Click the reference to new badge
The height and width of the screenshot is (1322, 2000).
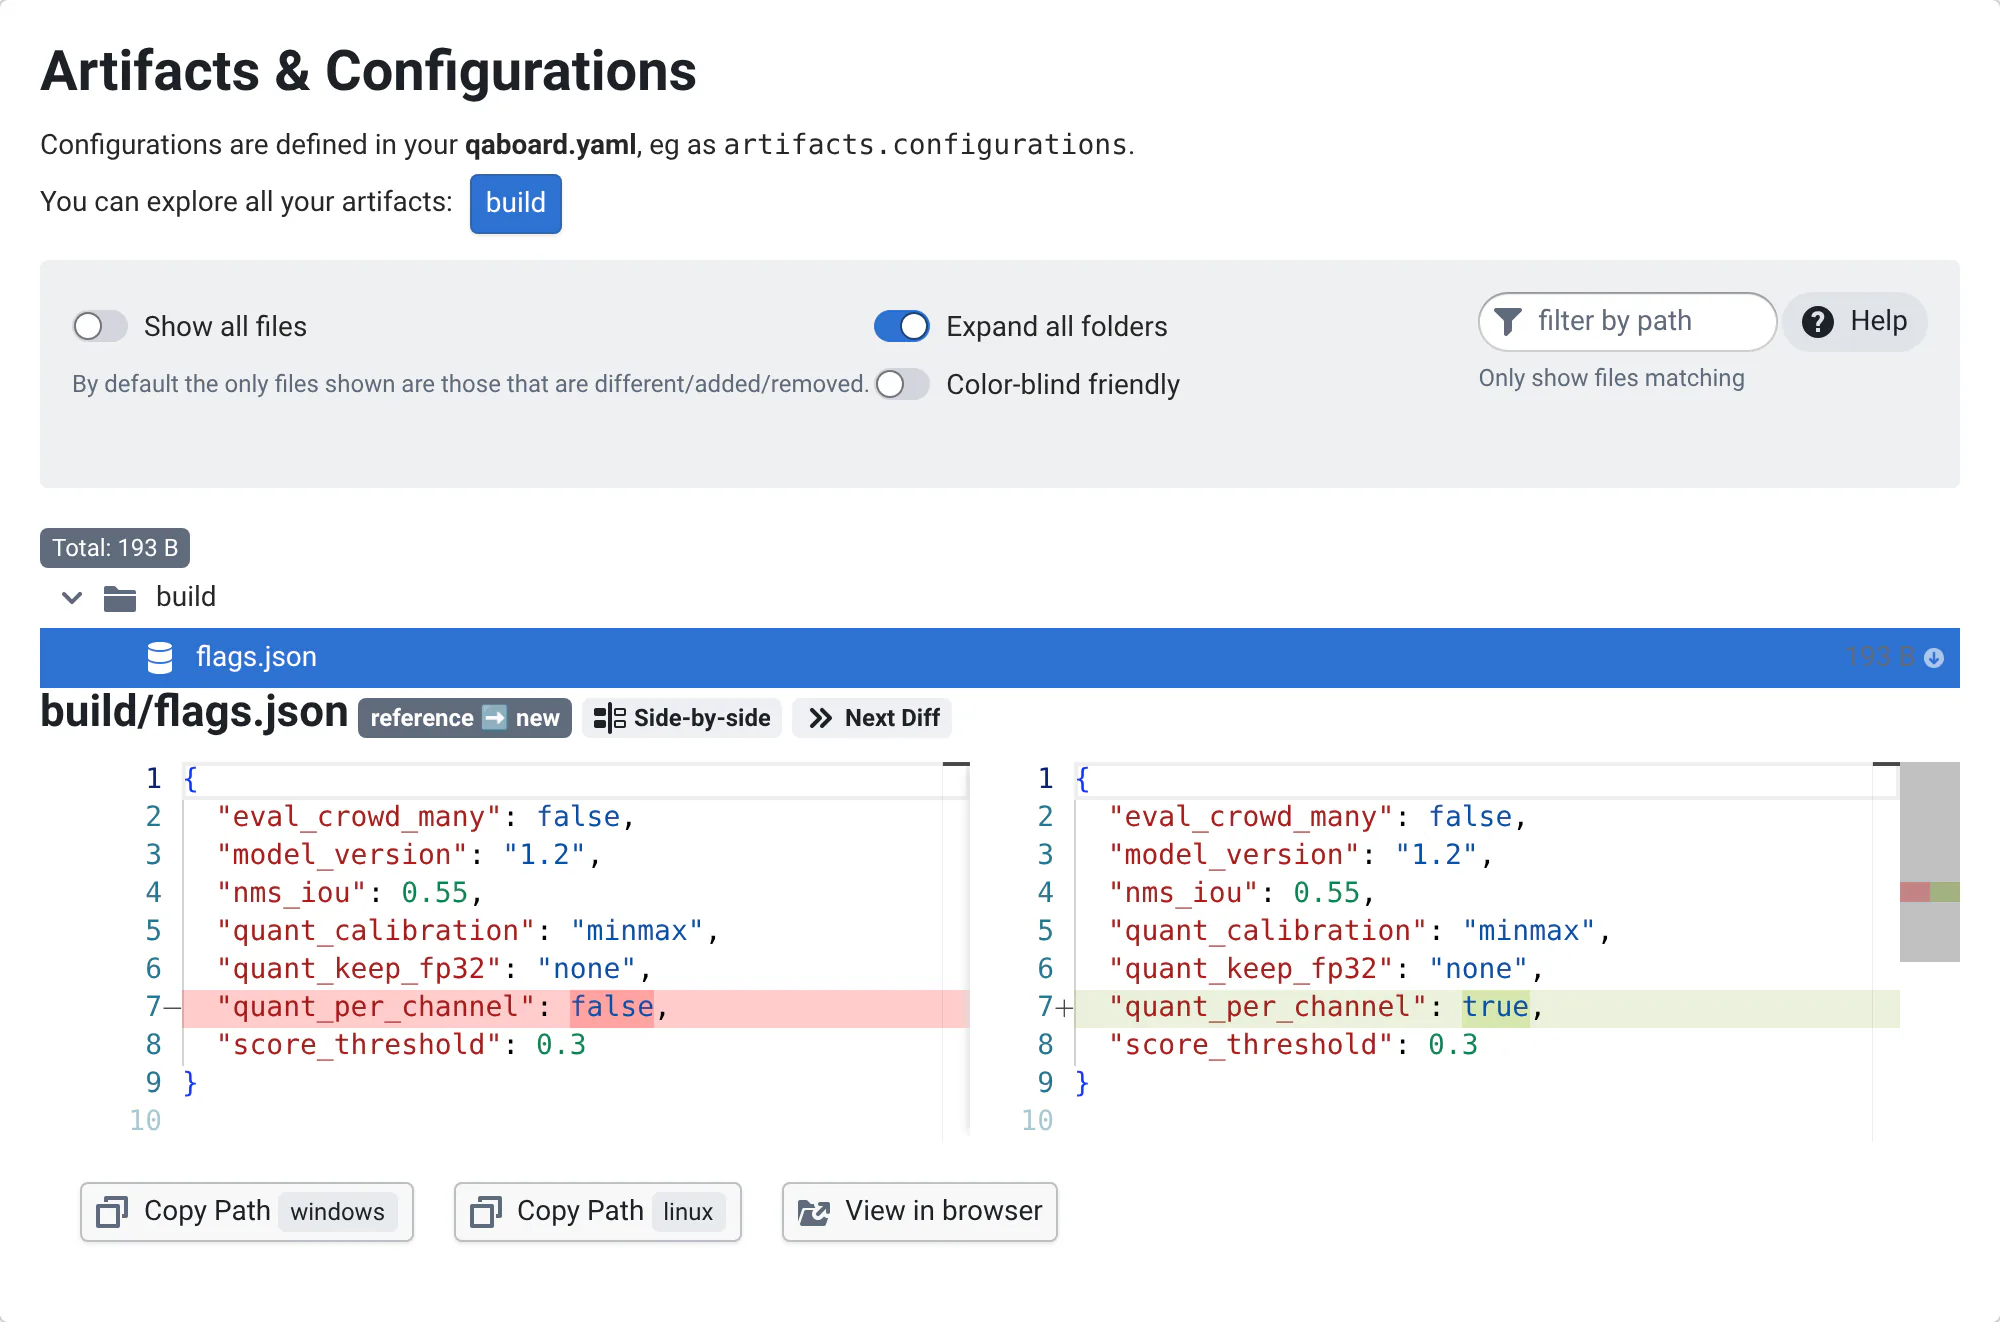click(x=465, y=718)
